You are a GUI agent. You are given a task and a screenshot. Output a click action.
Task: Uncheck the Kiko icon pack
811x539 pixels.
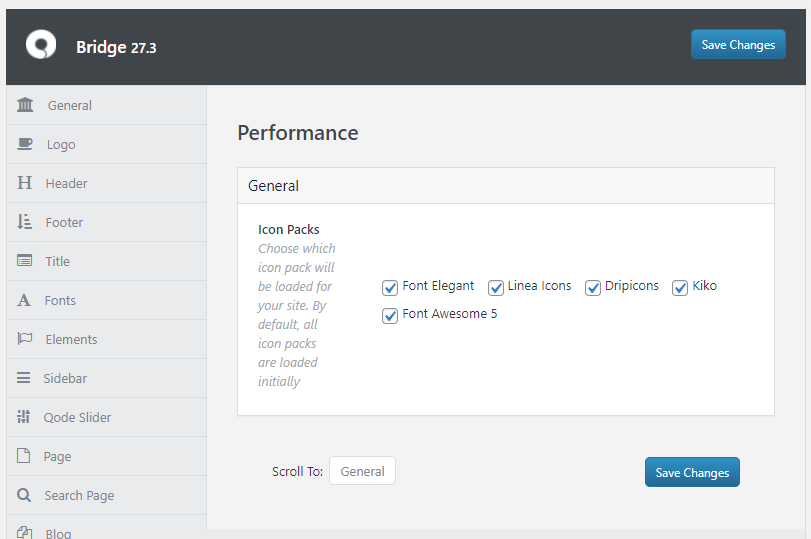point(680,288)
